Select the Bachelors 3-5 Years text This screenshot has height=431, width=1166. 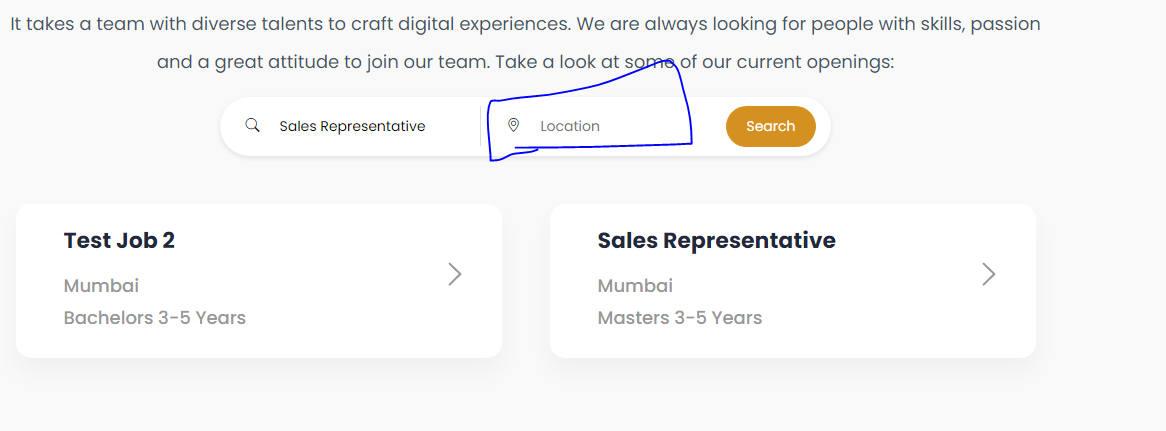pyautogui.click(x=154, y=318)
